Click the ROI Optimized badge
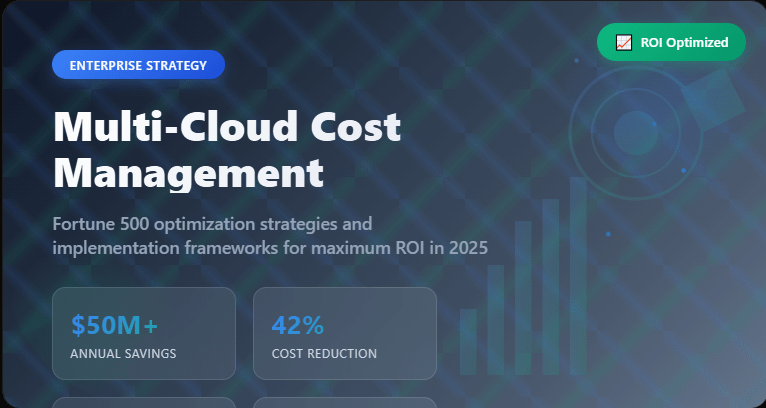Screen dimensions: 766x408 pyautogui.click(x=671, y=42)
